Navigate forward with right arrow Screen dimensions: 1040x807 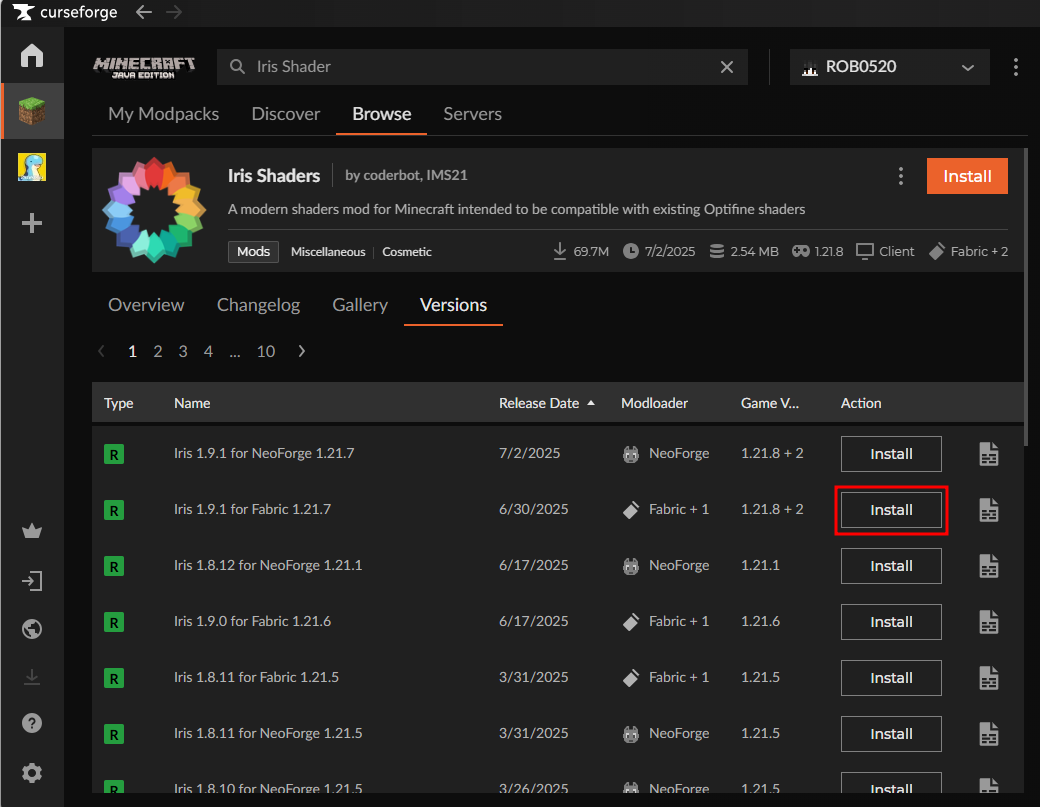174,12
